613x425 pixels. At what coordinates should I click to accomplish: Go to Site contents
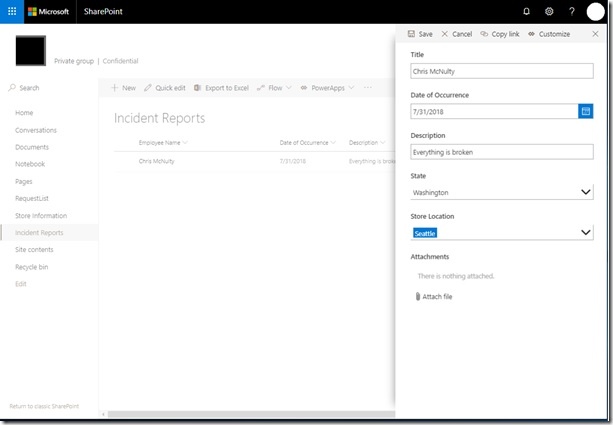[34, 249]
